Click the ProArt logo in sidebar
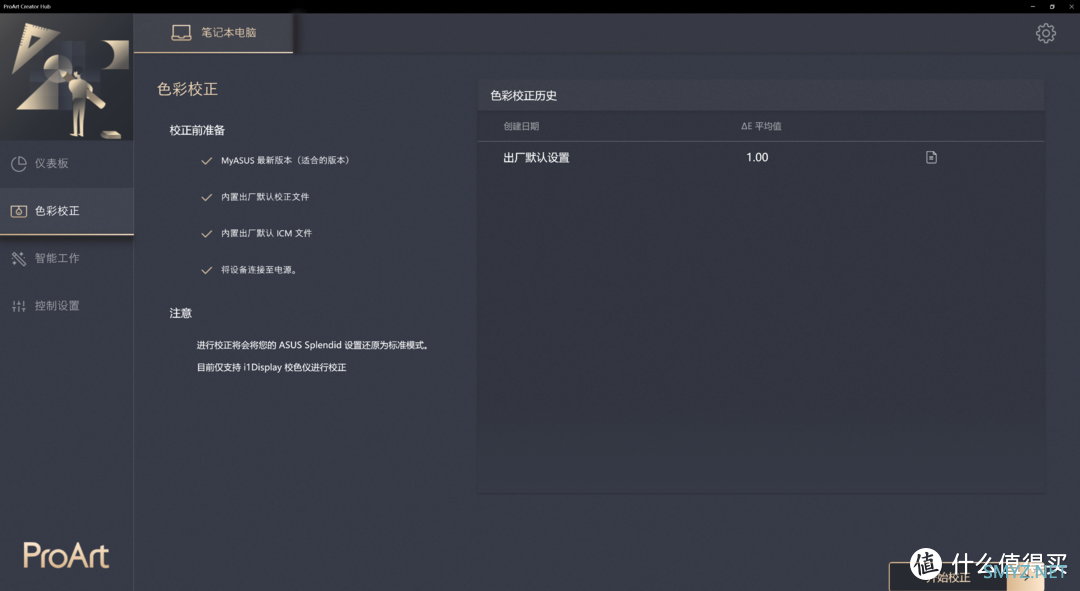This screenshot has width=1080, height=591. [66, 555]
